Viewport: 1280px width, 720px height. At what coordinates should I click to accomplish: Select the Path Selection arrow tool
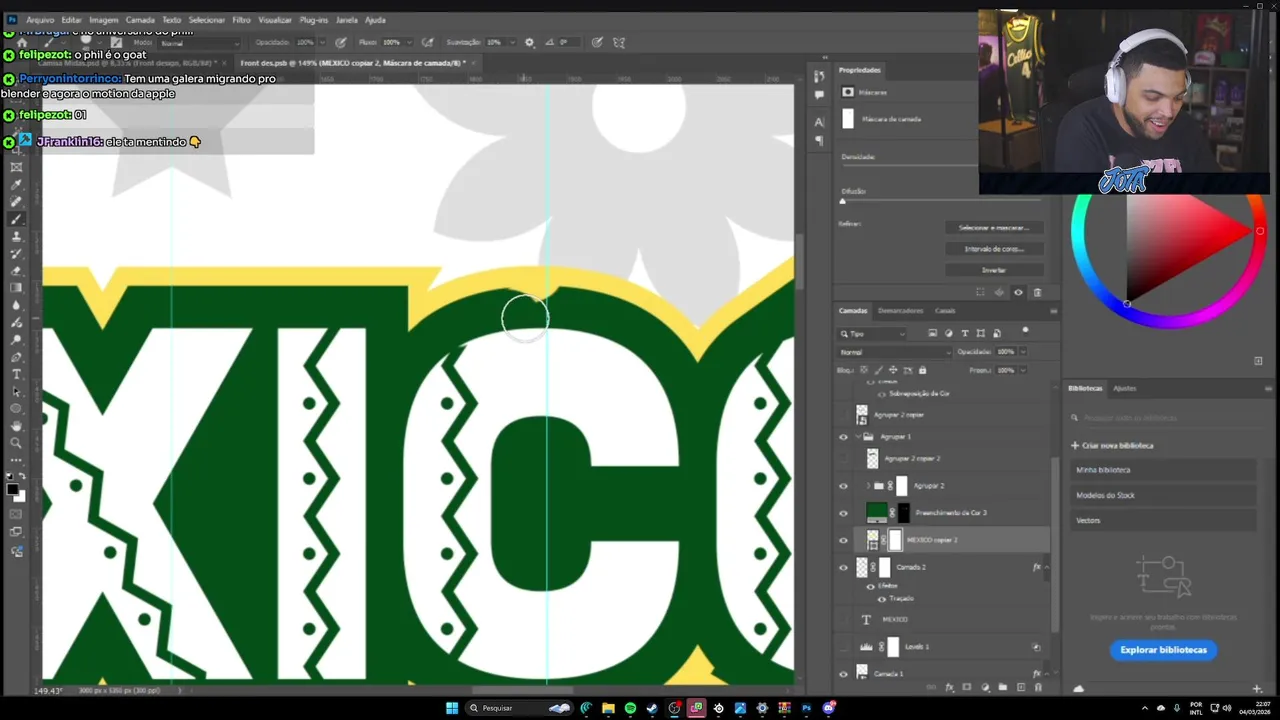(16, 391)
